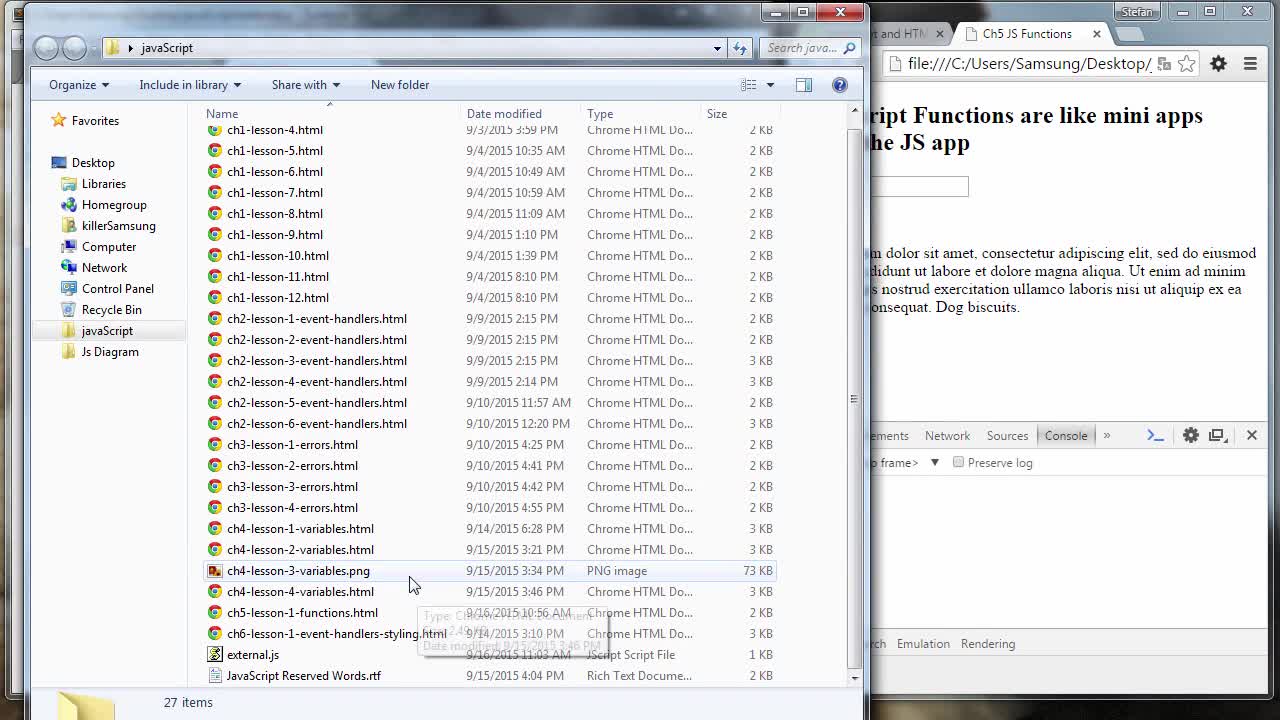Click the script icon beside external.js
Viewport: 1280px width, 720px height.
tap(215, 655)
